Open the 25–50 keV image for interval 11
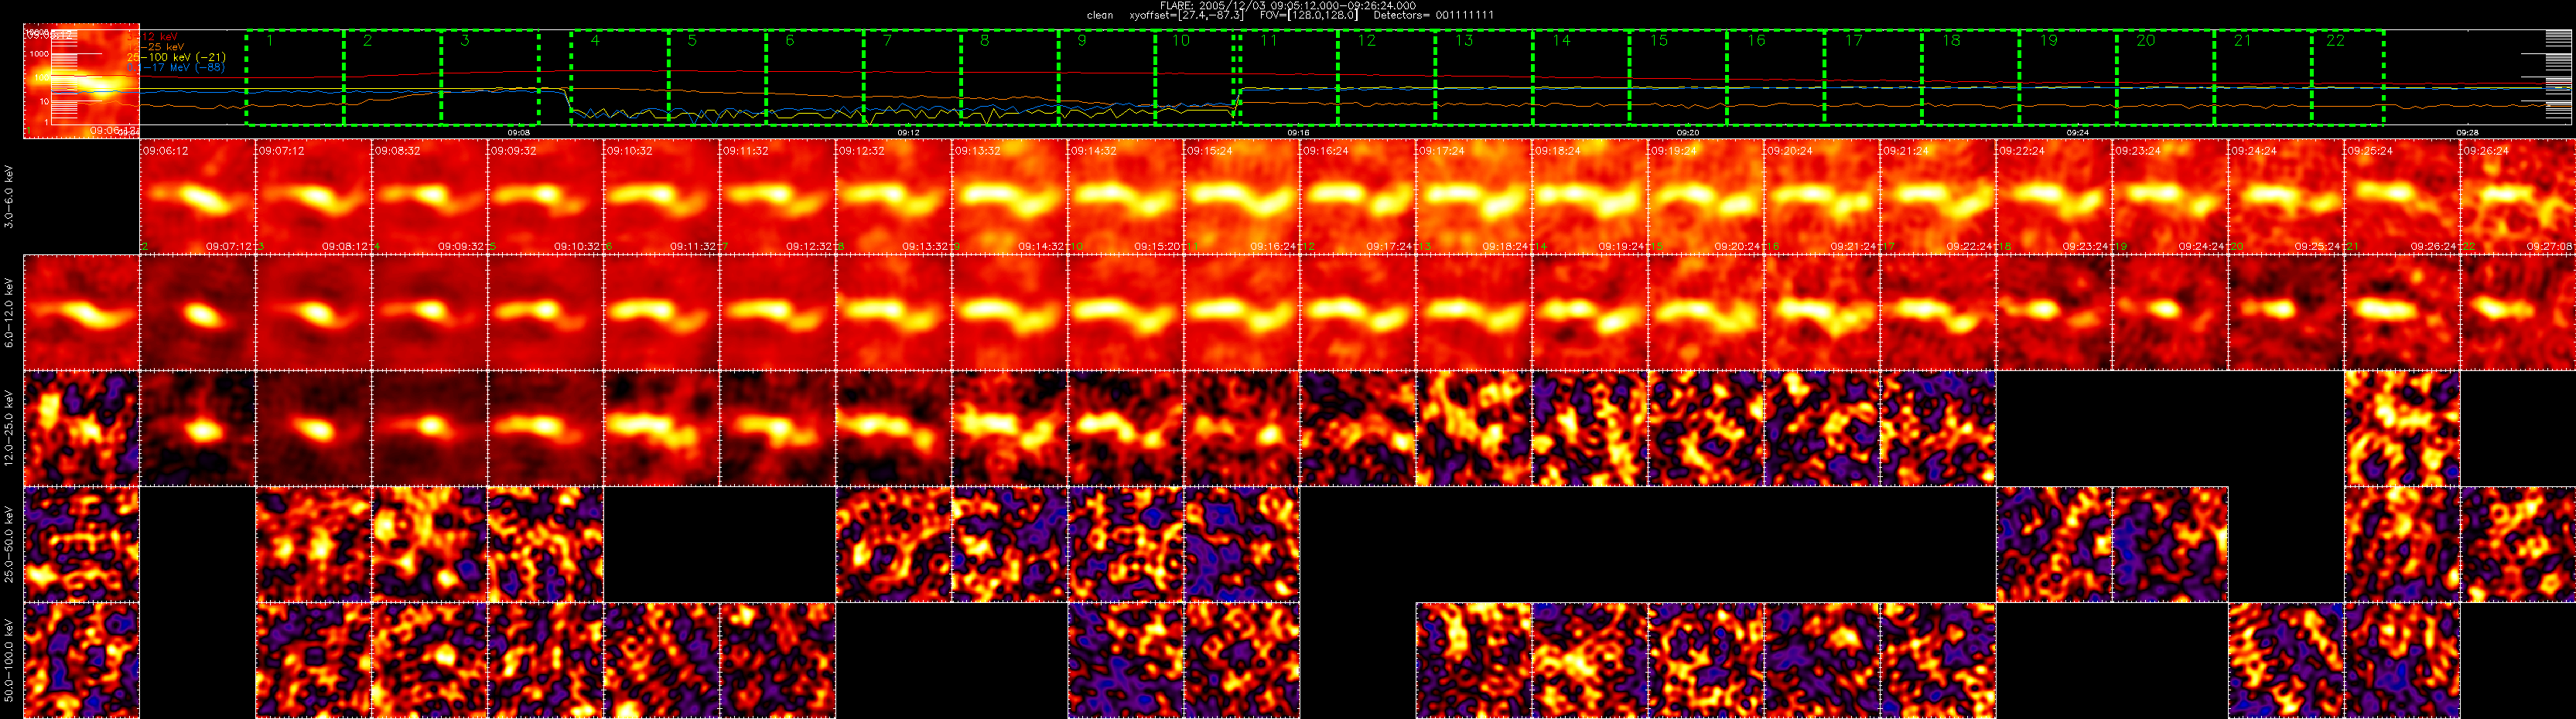The height and width of the screenshot is (719, 2576). (x=1242, y=545)
